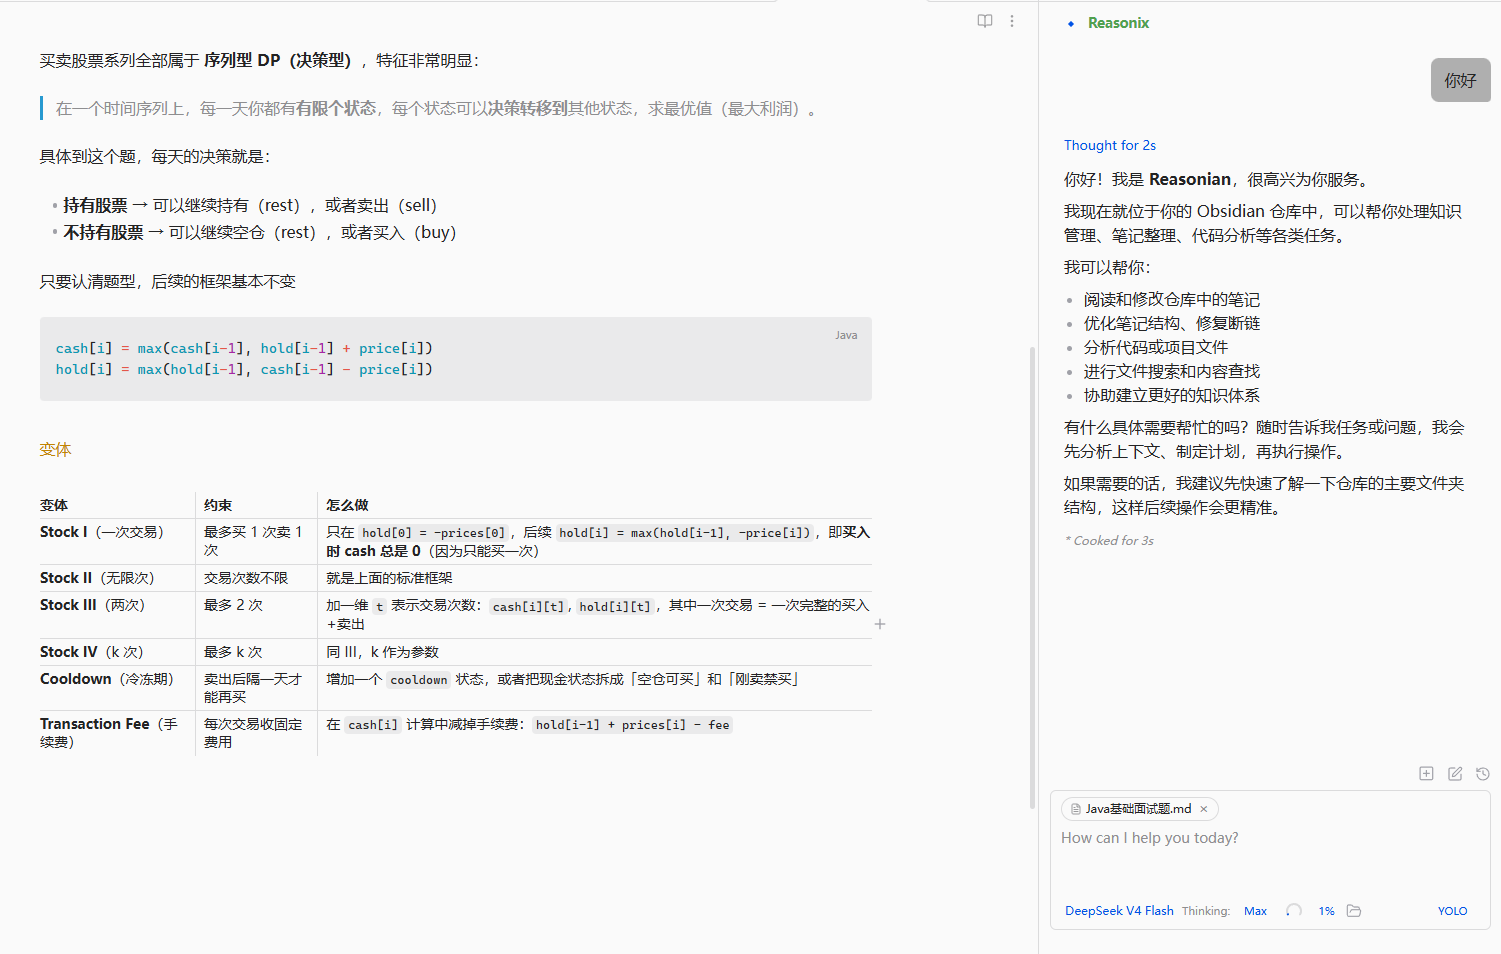Click the context usage ring indicator
Viewport: 1501px width, 954px height.
coord(1294,911)
